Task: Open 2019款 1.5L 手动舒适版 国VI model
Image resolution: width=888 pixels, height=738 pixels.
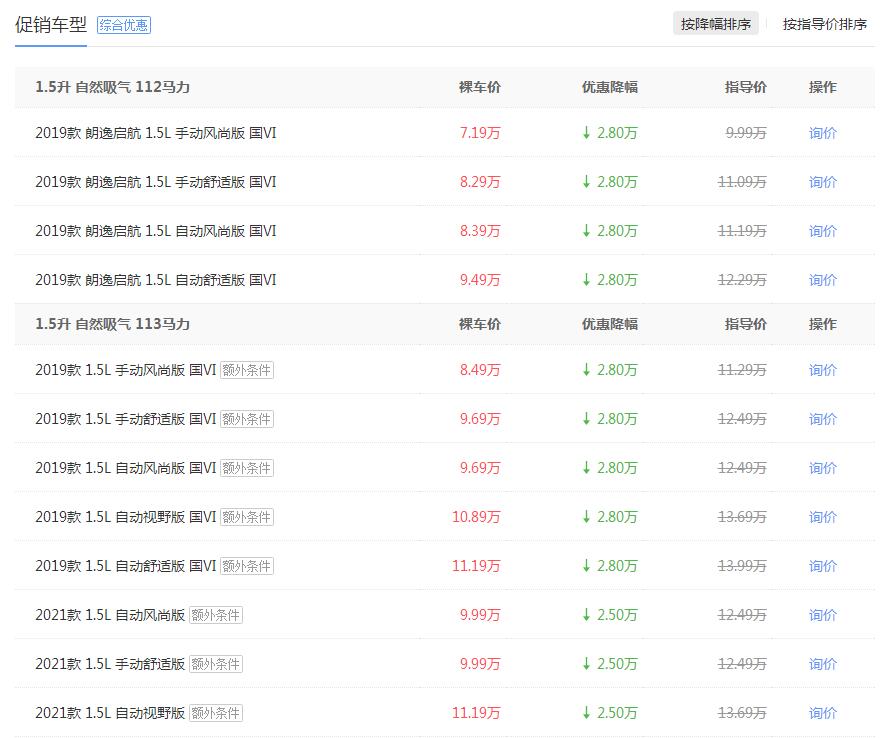Action: pyautogui.click(x=126, y=419)
